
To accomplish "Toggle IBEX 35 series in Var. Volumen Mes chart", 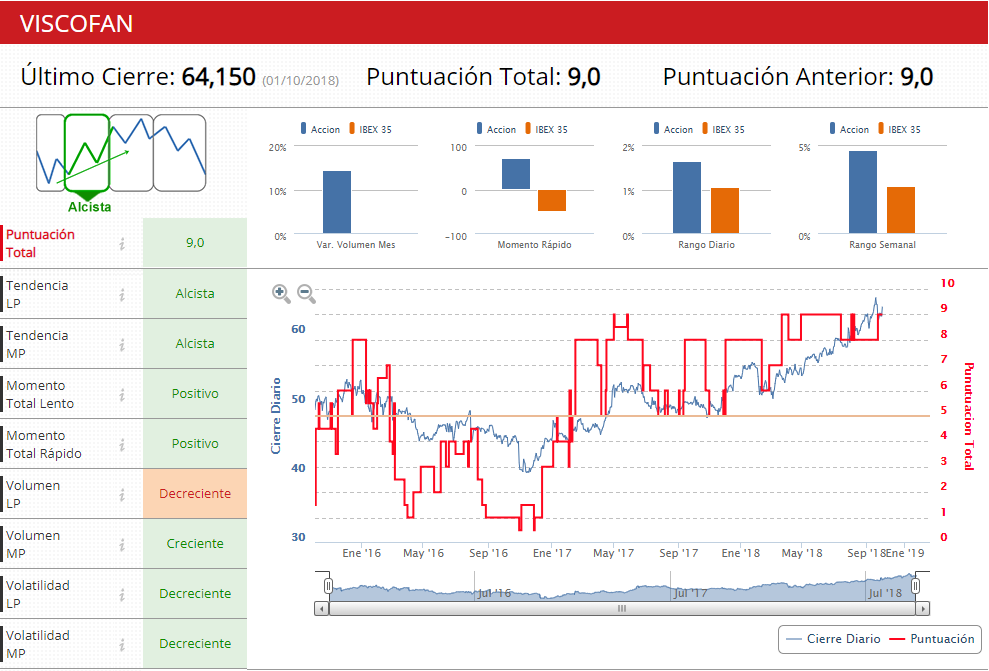I will click(x=370, y=129).
